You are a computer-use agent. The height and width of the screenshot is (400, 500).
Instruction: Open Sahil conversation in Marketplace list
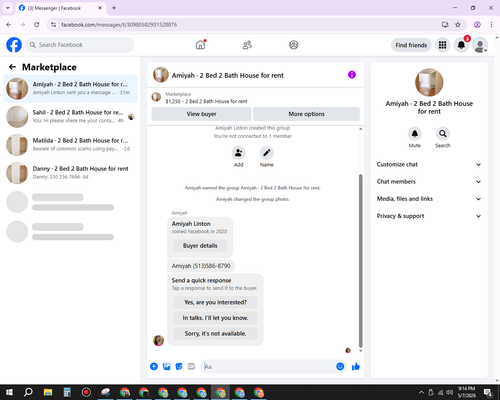[70, 117]
